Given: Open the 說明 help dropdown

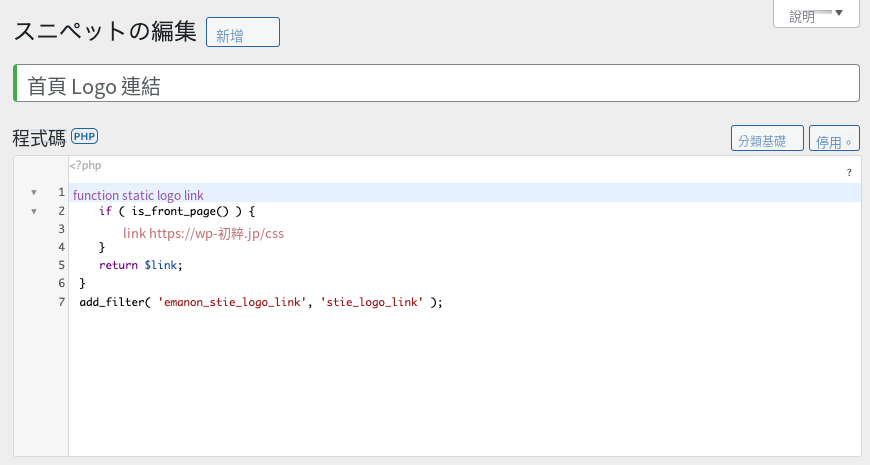Looking at the screenshot, I should click(816, 14).
